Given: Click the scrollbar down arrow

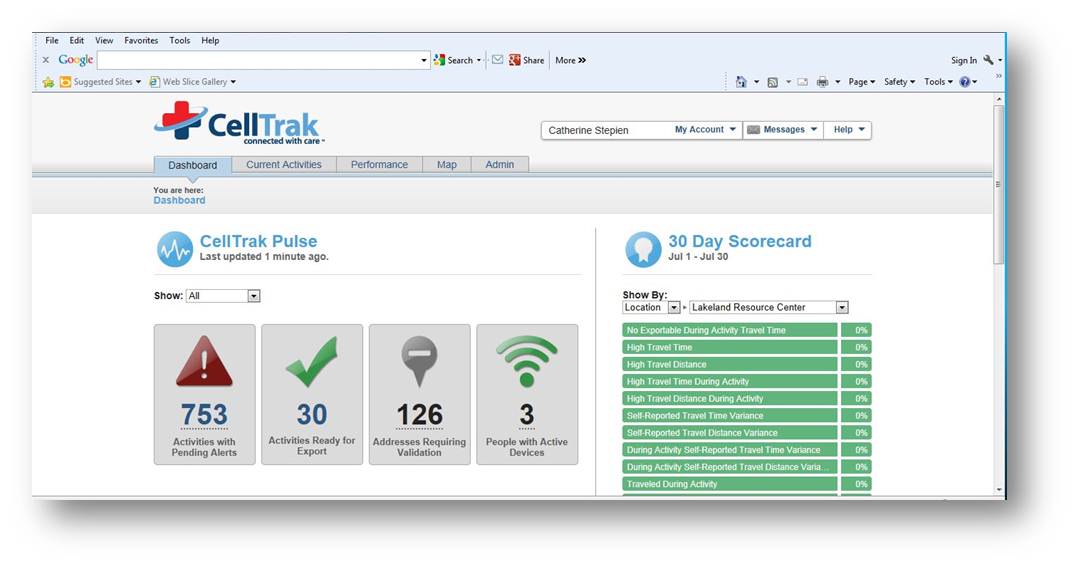Looking at the screenshot, I should pyautogui.click(x=999, y=490).
